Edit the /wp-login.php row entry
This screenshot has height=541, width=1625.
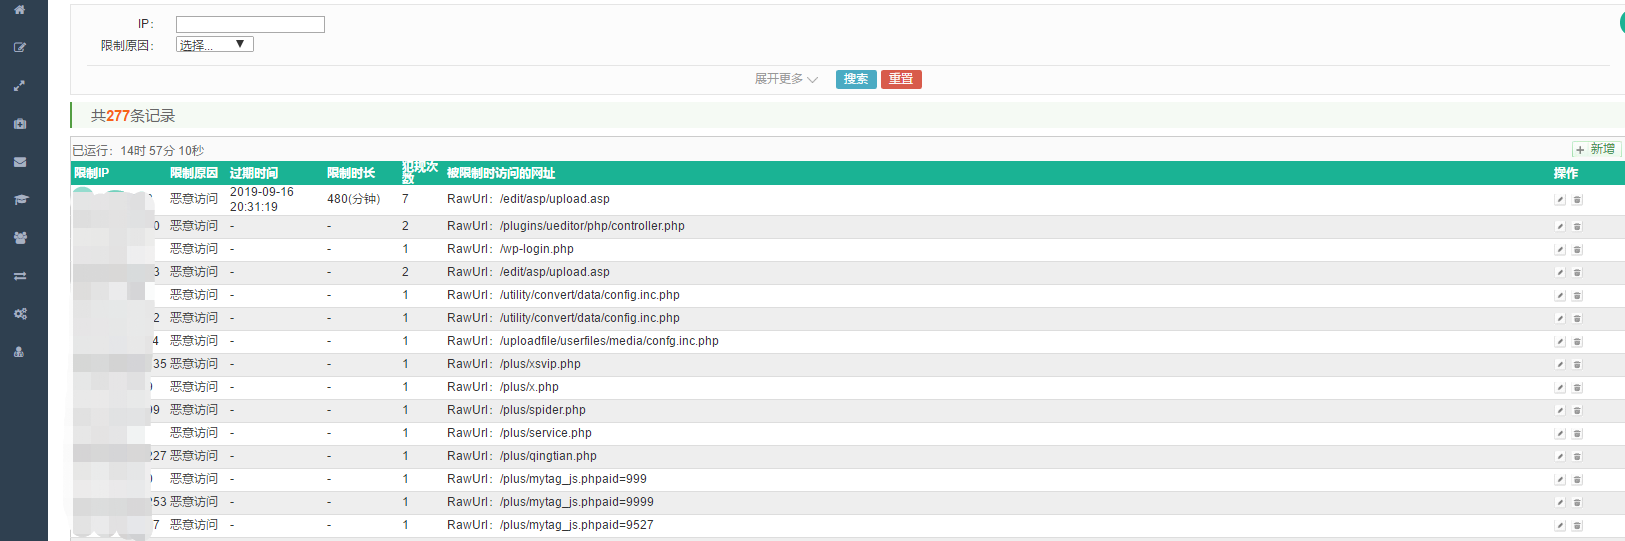pyautogui.click(x=1559, y=250)
